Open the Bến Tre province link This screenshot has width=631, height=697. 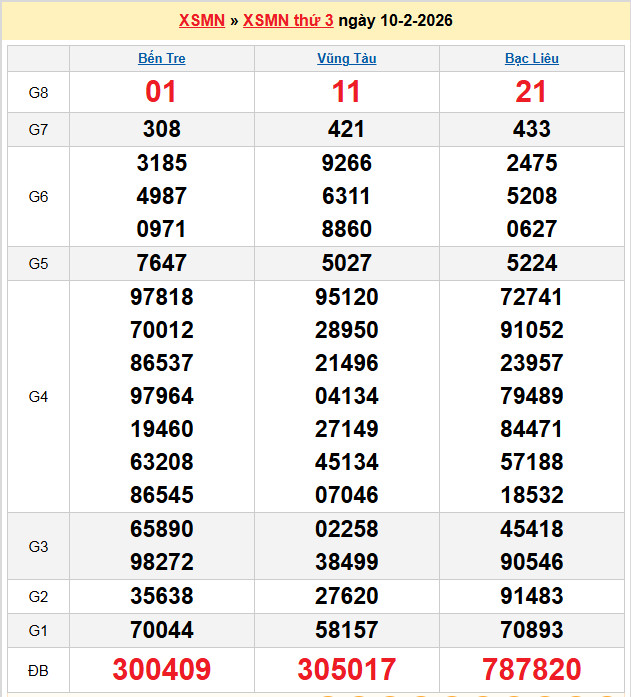click(x=161, y=59)
